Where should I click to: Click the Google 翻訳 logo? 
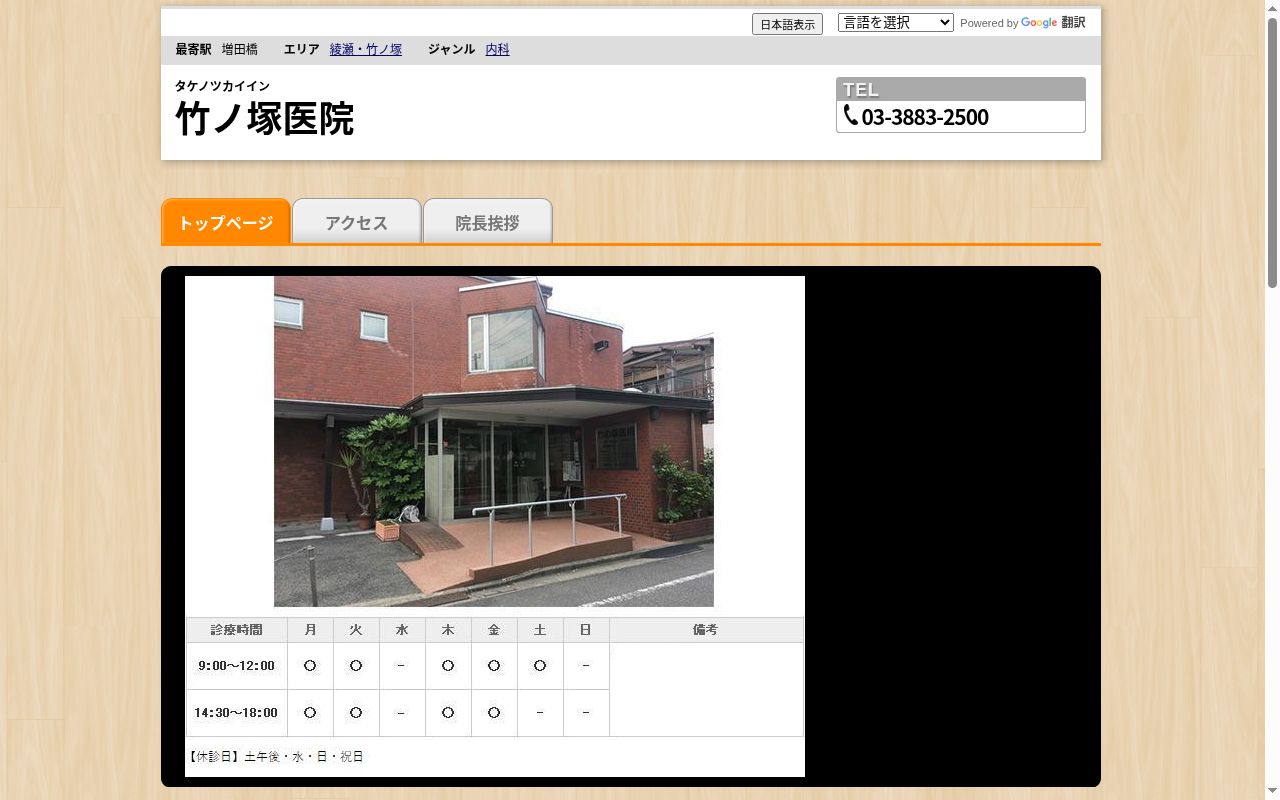pyautogui.click(x=1053, y=22)
